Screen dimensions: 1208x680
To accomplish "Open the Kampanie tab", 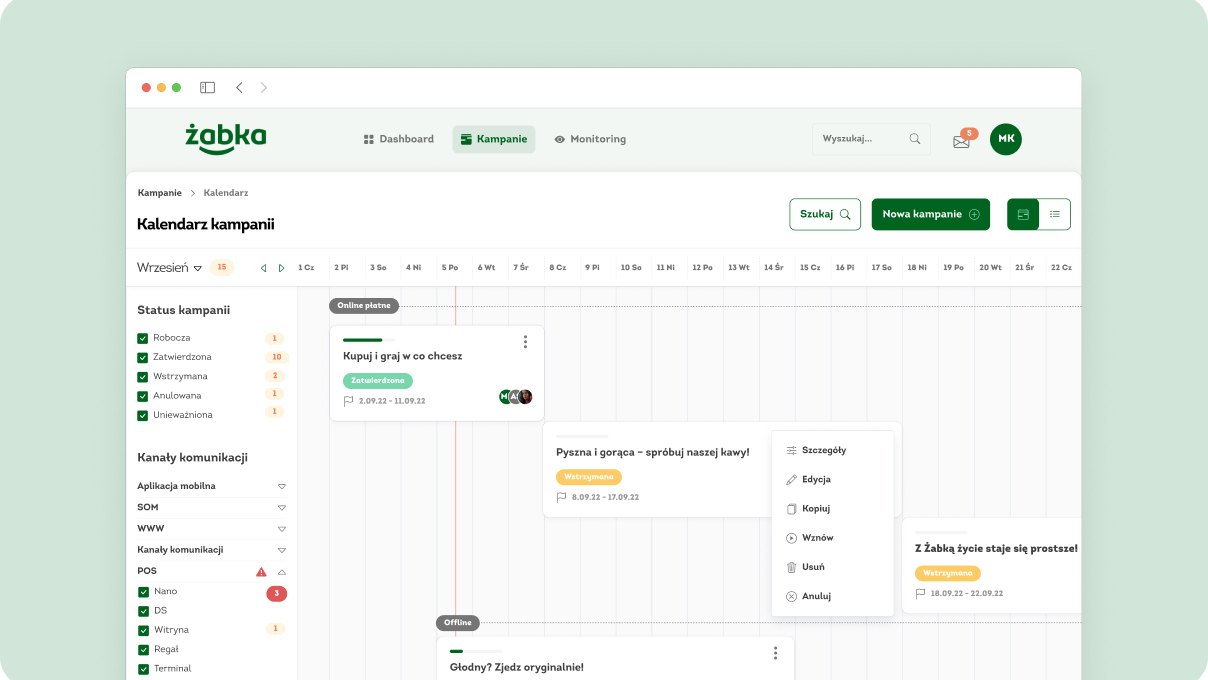I will pos(494,139).
